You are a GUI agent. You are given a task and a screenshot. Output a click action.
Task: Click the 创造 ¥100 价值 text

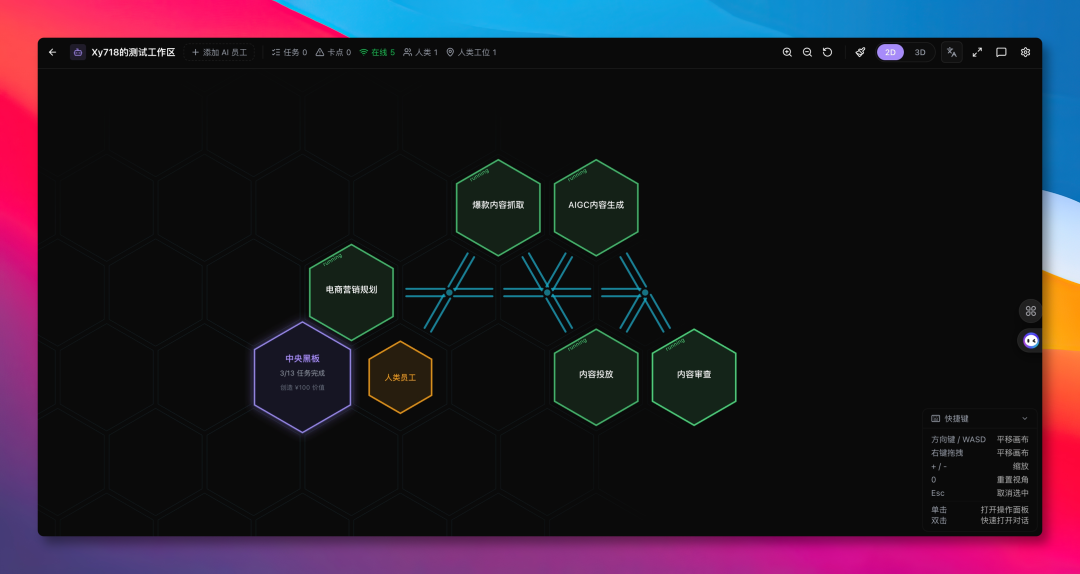302,387
